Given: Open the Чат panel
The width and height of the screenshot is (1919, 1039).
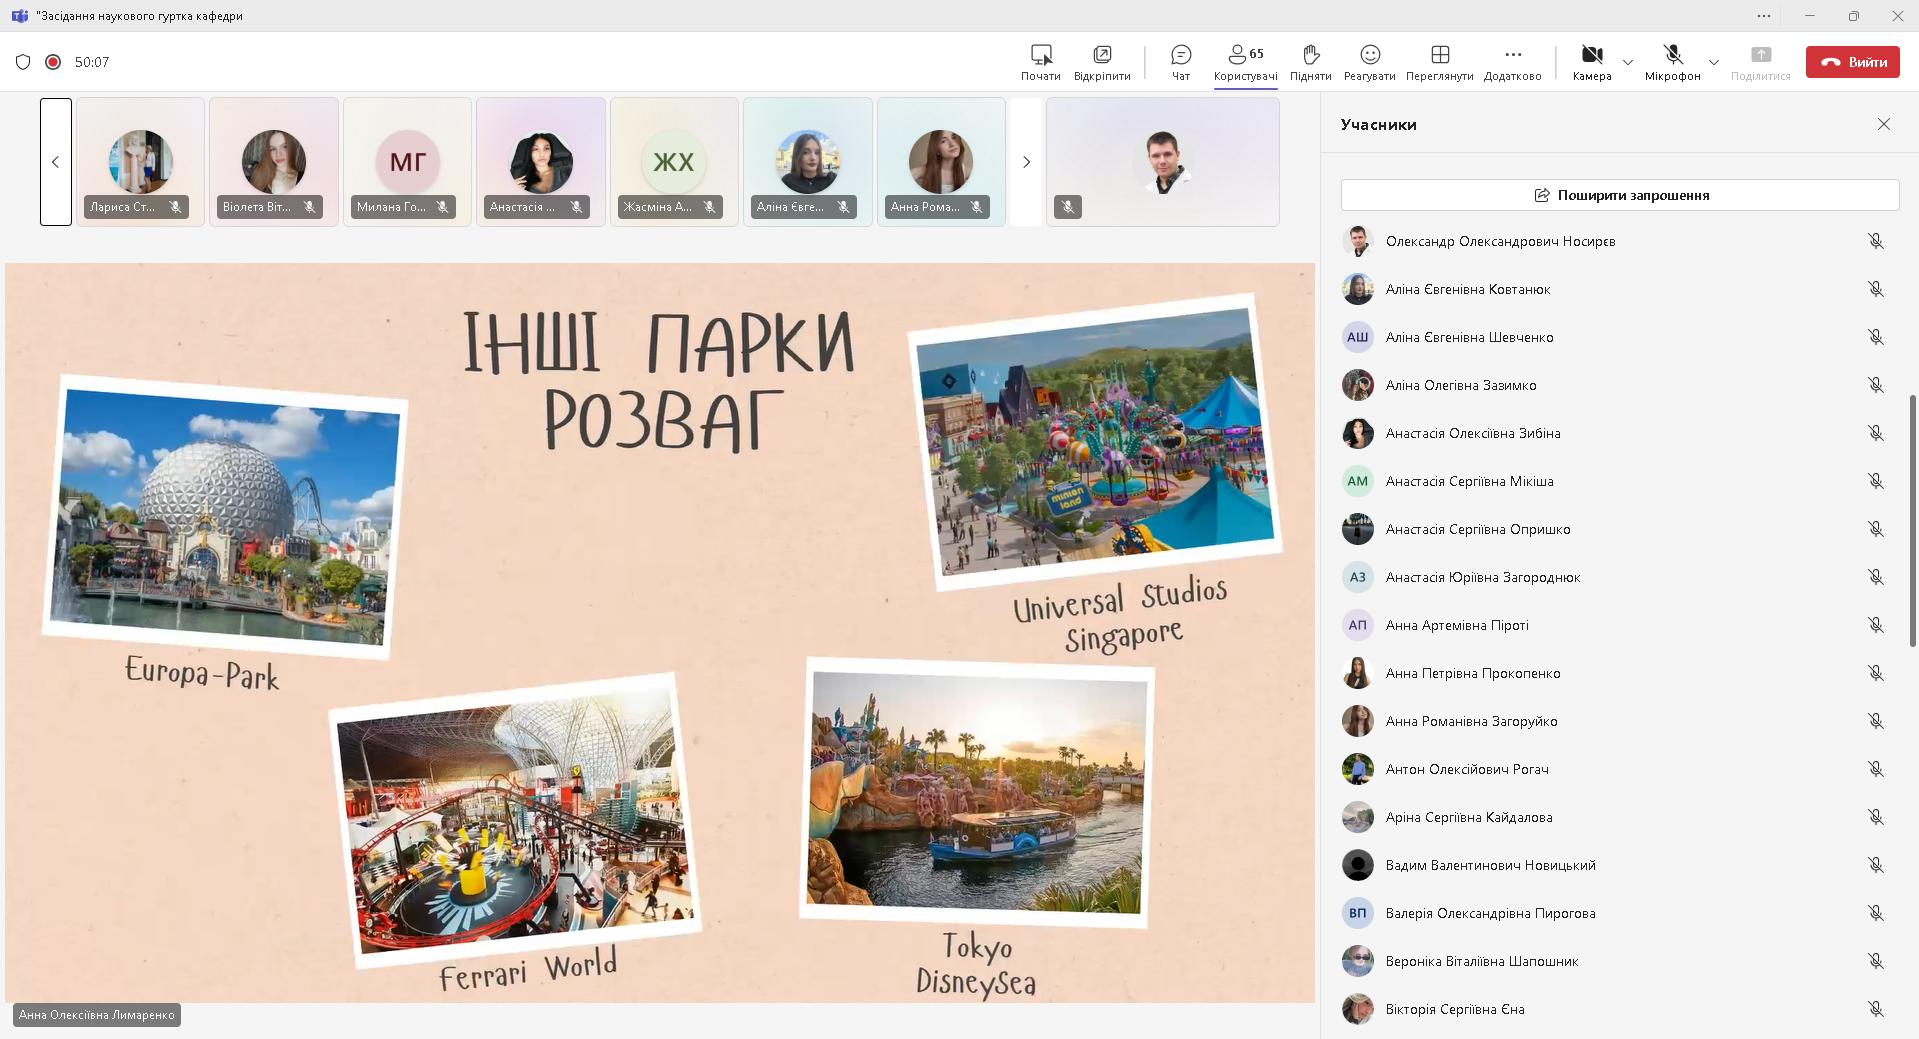Looking at the screenshot, I should [1181, 62].
